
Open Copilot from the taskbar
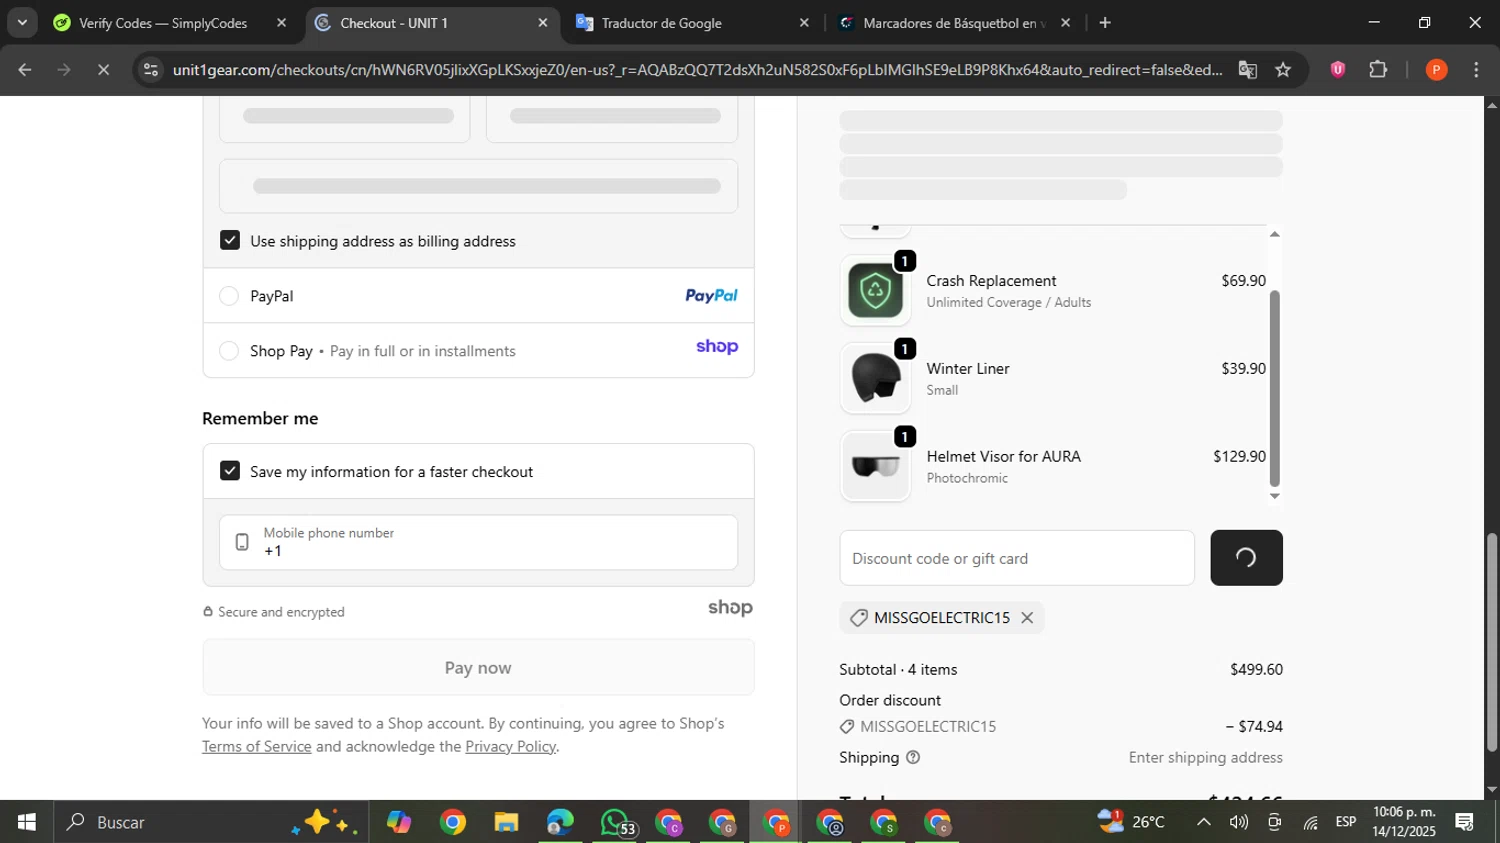point(399,822)
